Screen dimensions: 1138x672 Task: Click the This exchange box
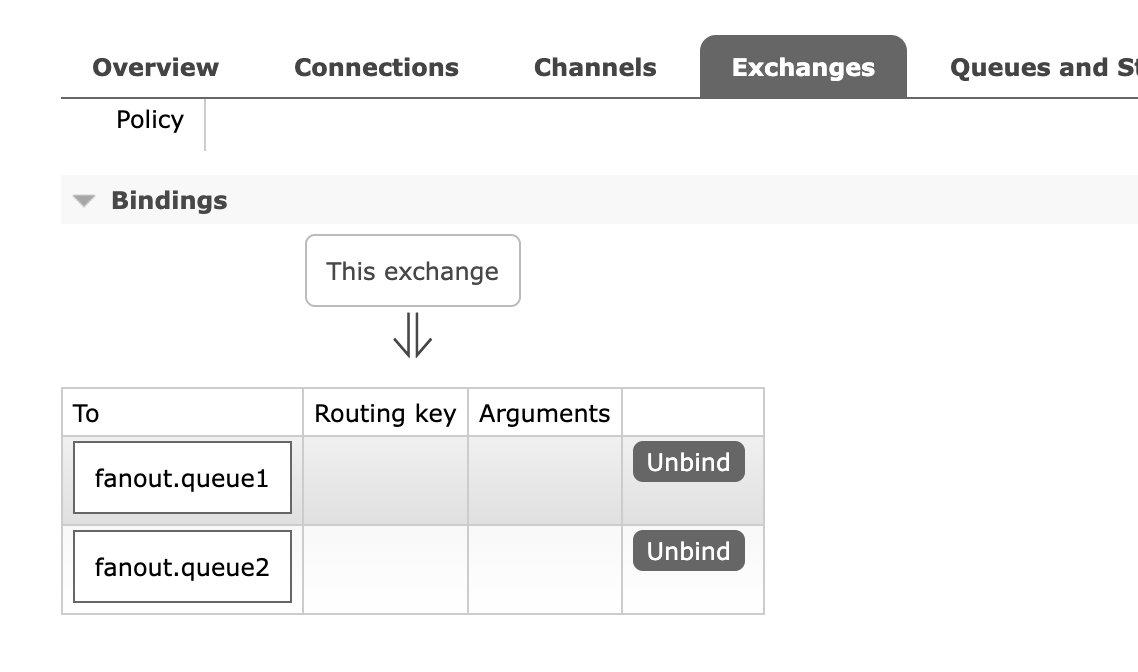[413, 271]
